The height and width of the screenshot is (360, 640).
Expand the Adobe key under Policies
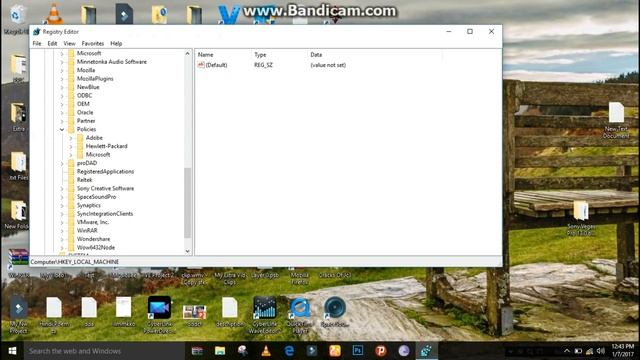tap(71, 138)
